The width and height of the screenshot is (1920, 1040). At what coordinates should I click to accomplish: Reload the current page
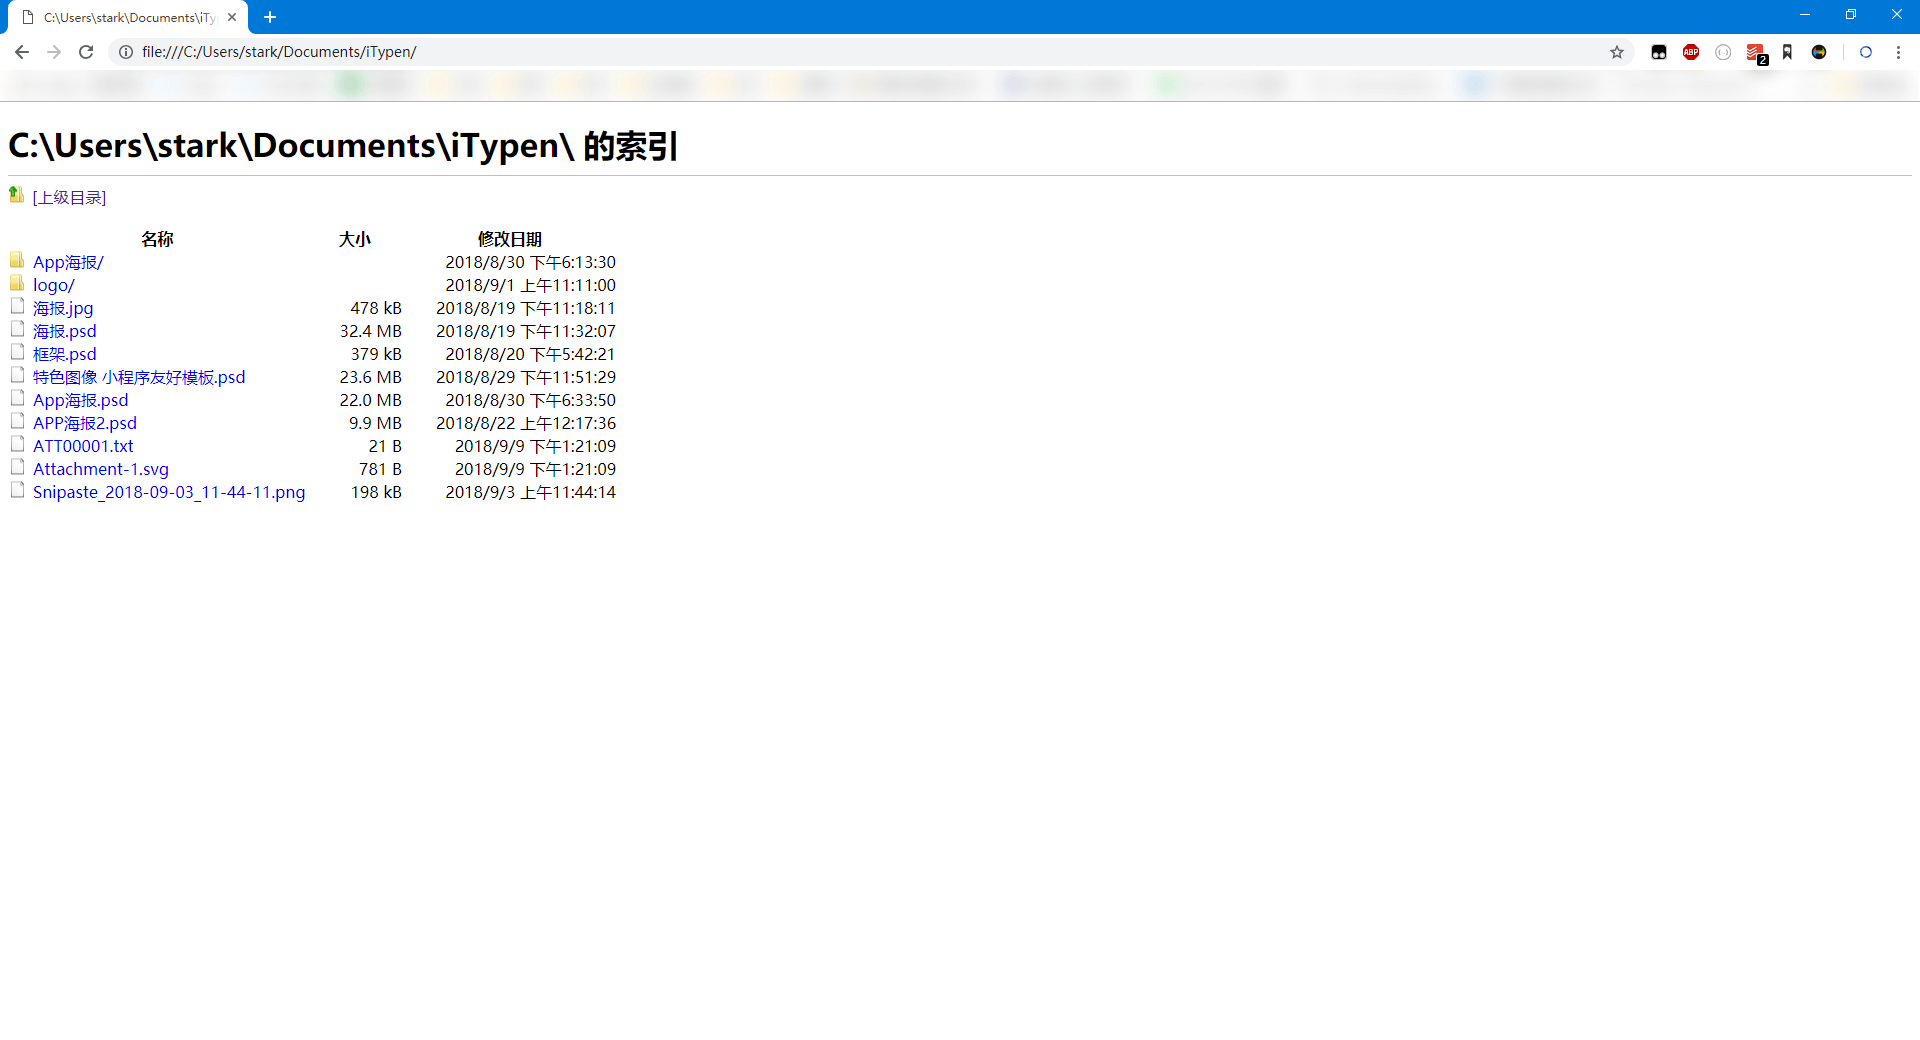pos(86,52)
